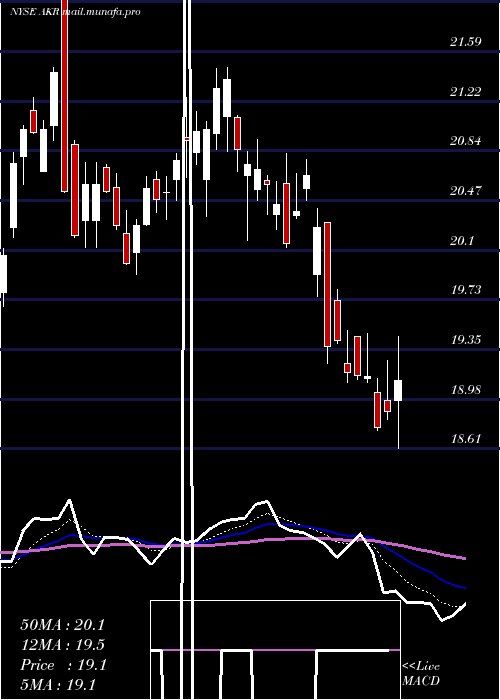Screen dimensions: 500x700
Task: Click the MACD box outline panel
Action: coord(275,650)
